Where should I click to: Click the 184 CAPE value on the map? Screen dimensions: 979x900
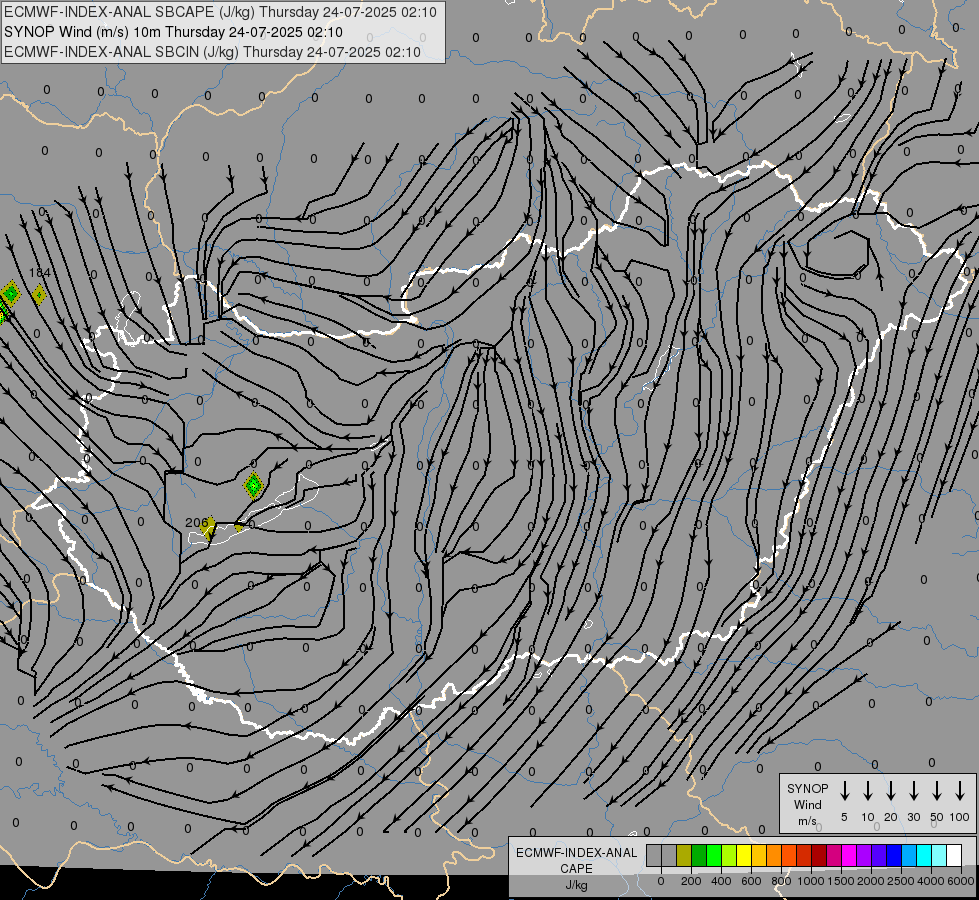tap(39, 272)
